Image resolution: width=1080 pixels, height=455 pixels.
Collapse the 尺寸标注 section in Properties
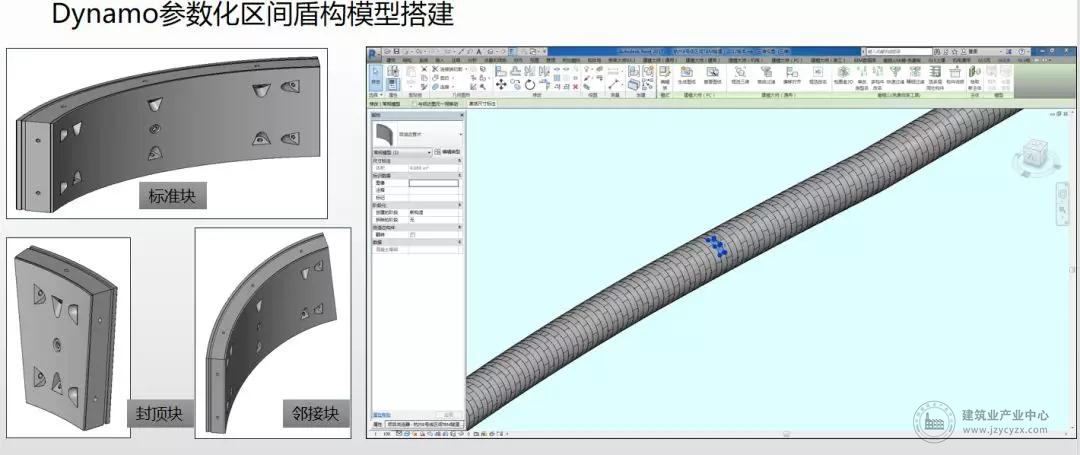click(x=459, y=161)
